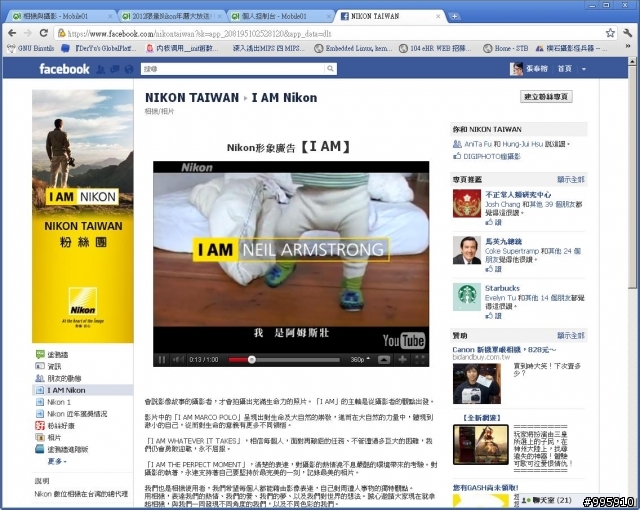Mute the YouTube video volume
The height and width of the screenshot is (510, 640).
[x=178, y=359]
